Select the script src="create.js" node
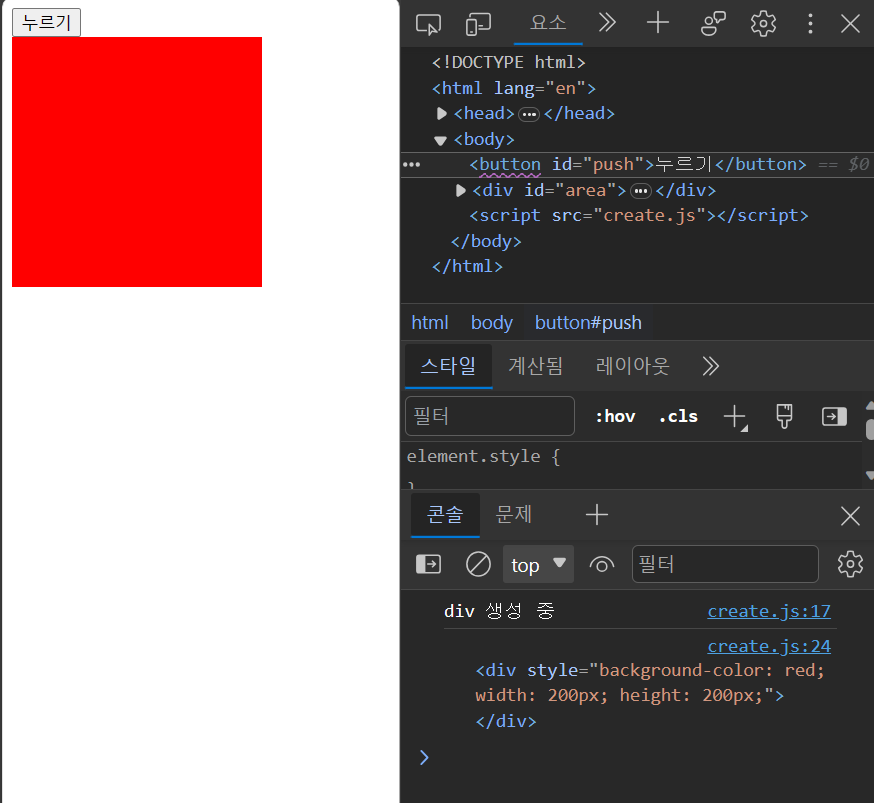 (x=639, y=216)
